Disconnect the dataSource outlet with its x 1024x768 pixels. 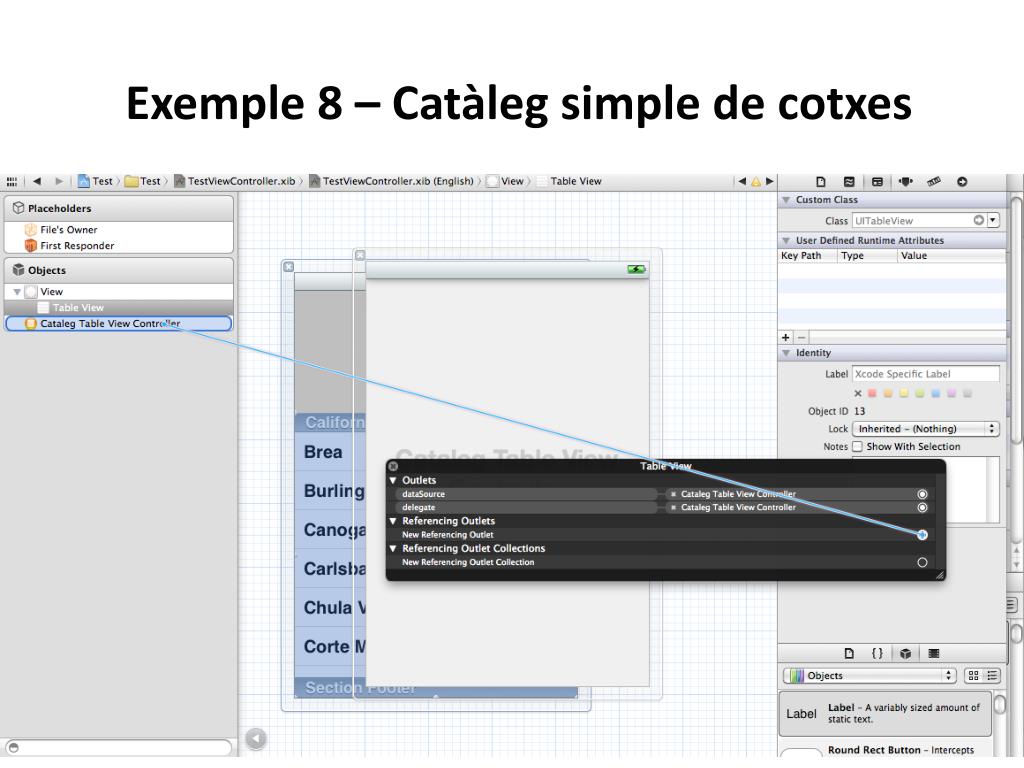click(673, 494)
